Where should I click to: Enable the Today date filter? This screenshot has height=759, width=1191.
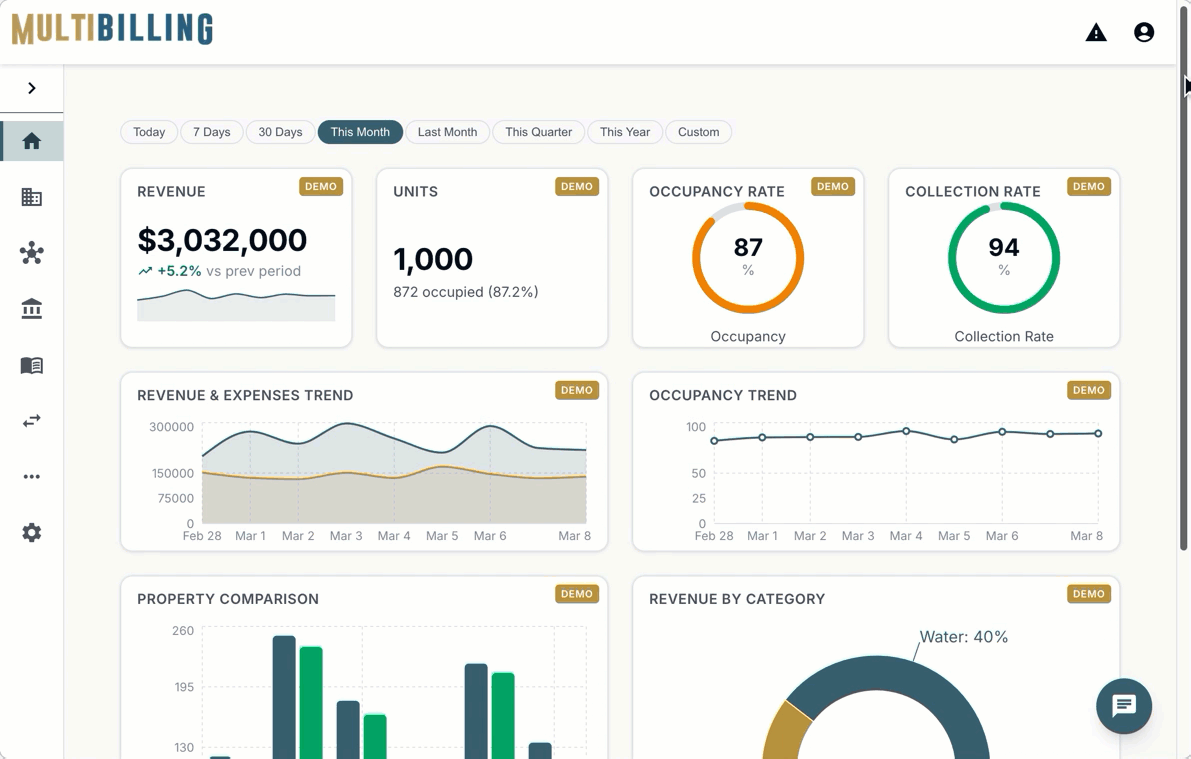point(148,132)
